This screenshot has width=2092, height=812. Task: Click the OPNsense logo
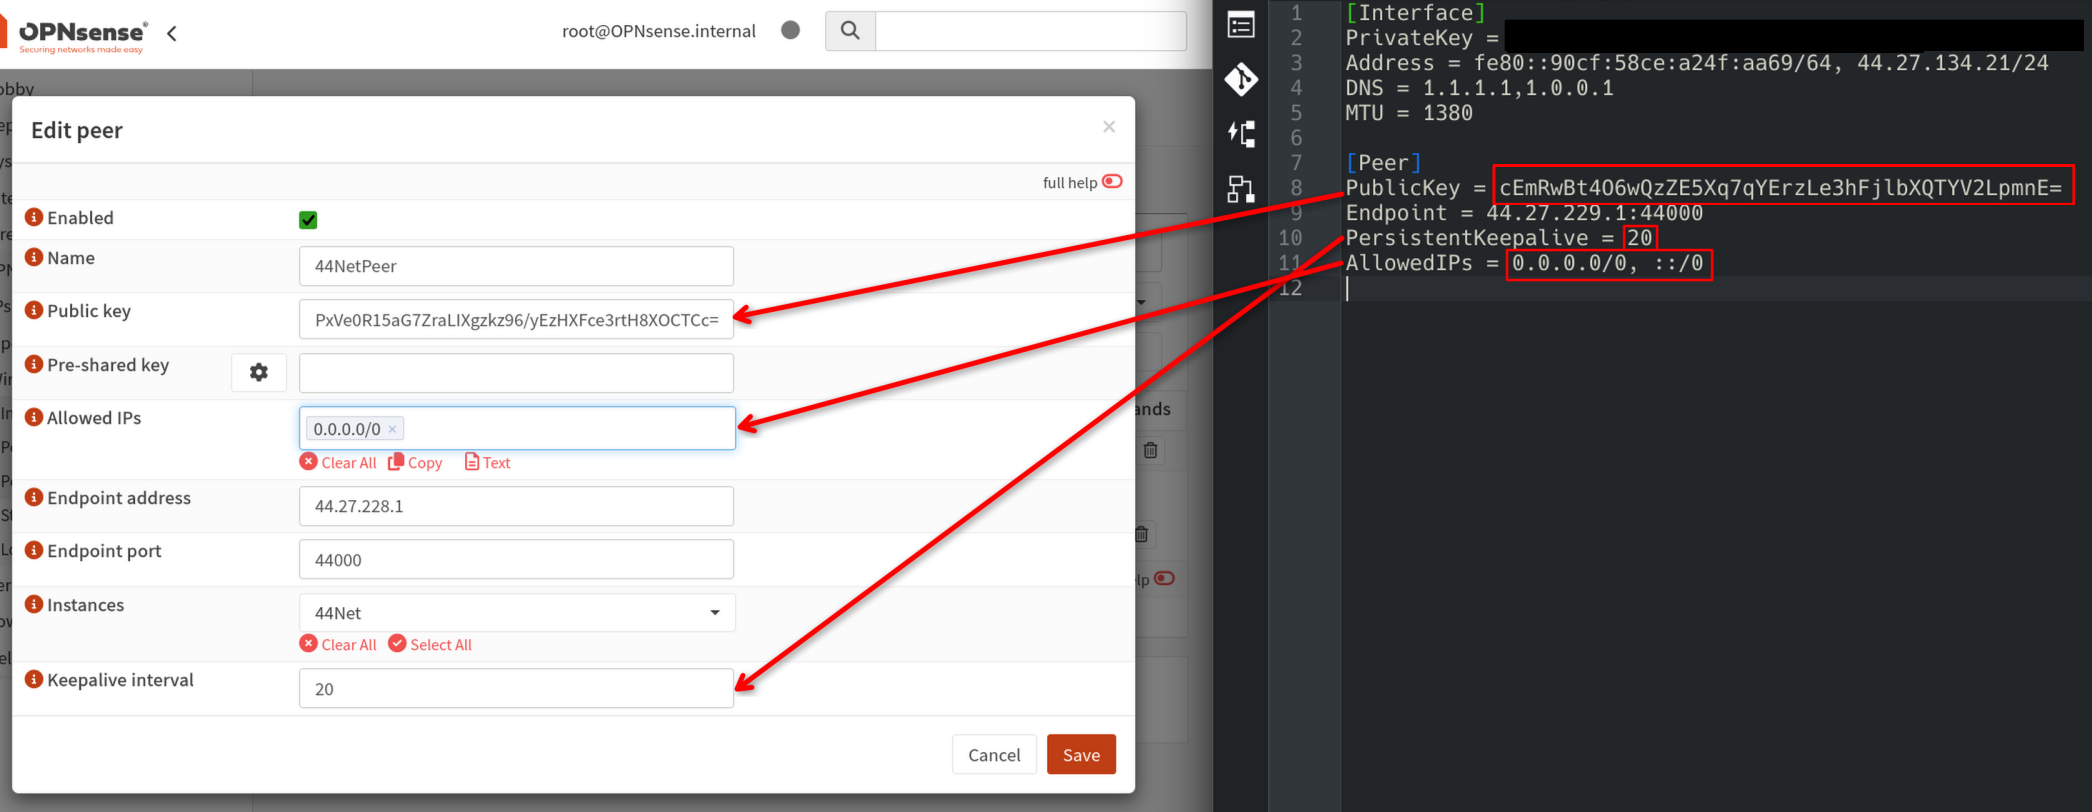82,35
